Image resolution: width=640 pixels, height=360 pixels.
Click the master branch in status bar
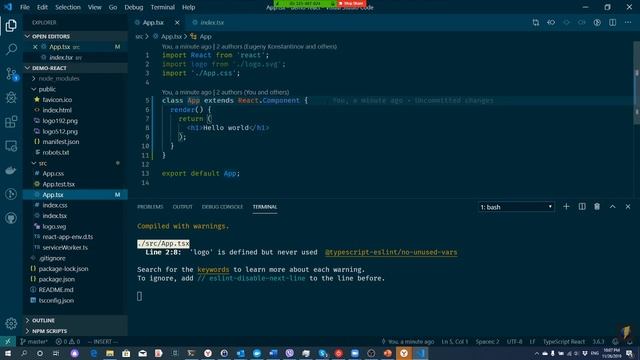(x=34, y=342)
